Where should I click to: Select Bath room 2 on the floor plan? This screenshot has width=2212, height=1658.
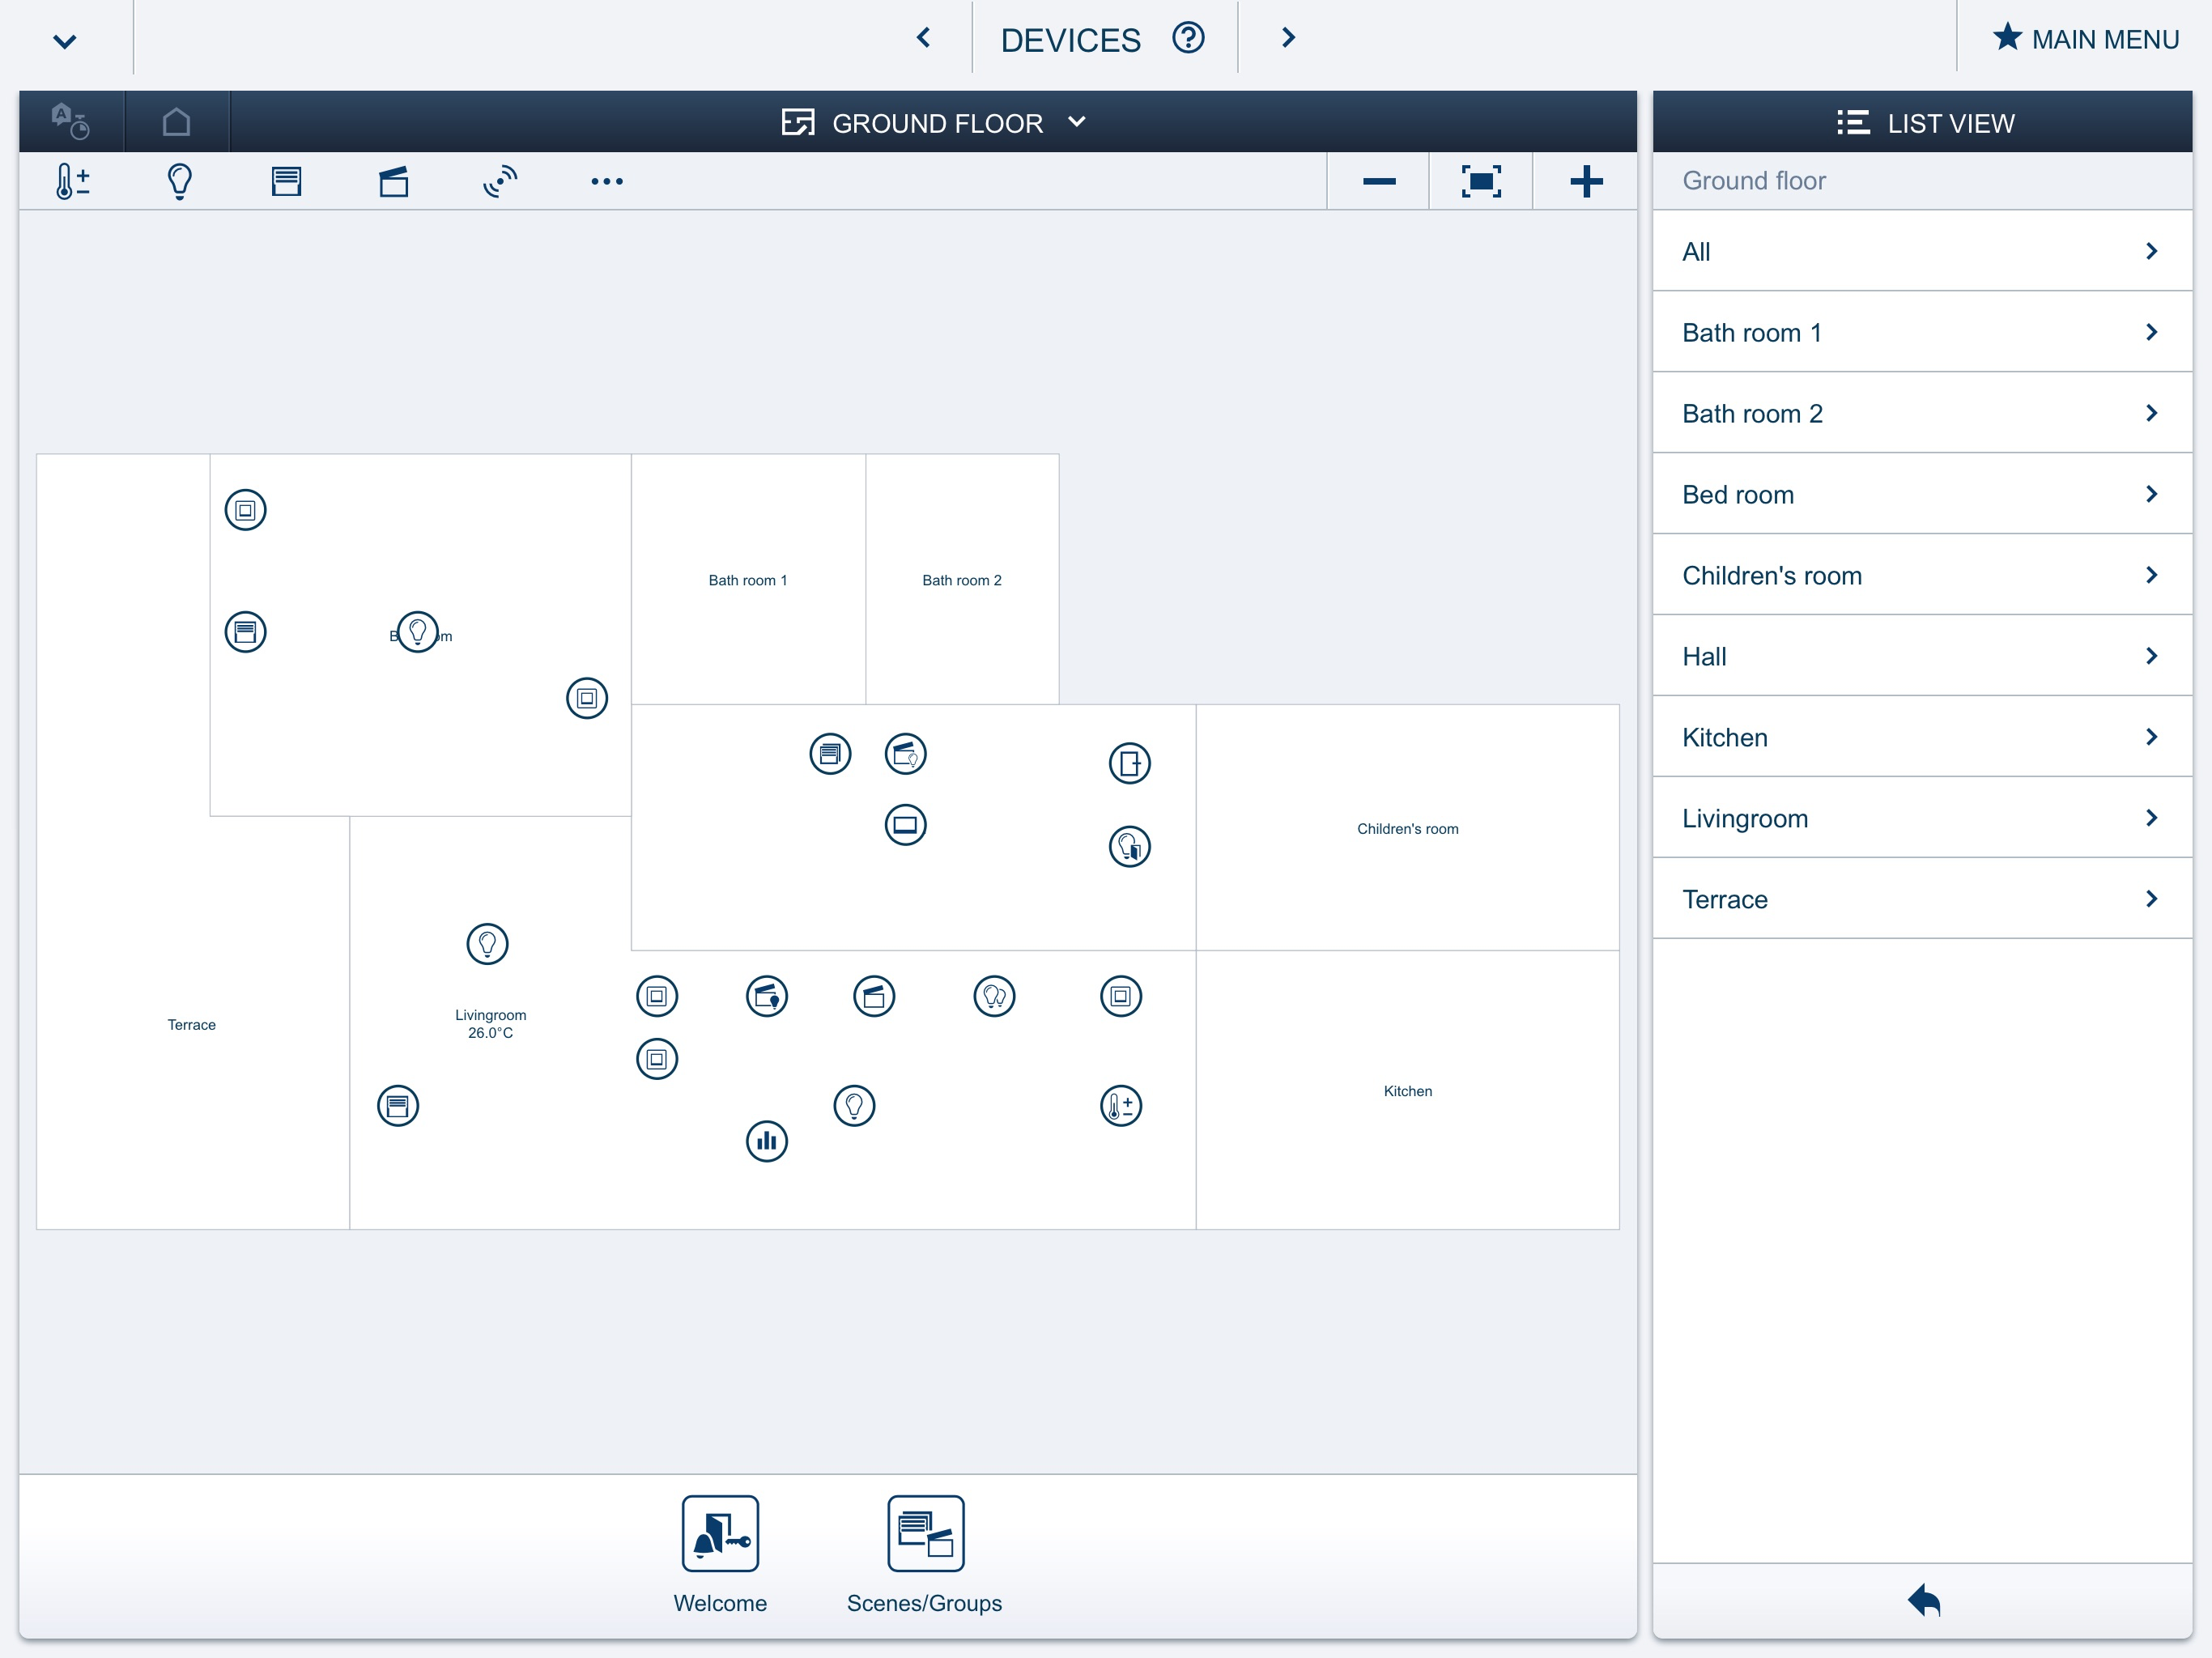(961, 580)
